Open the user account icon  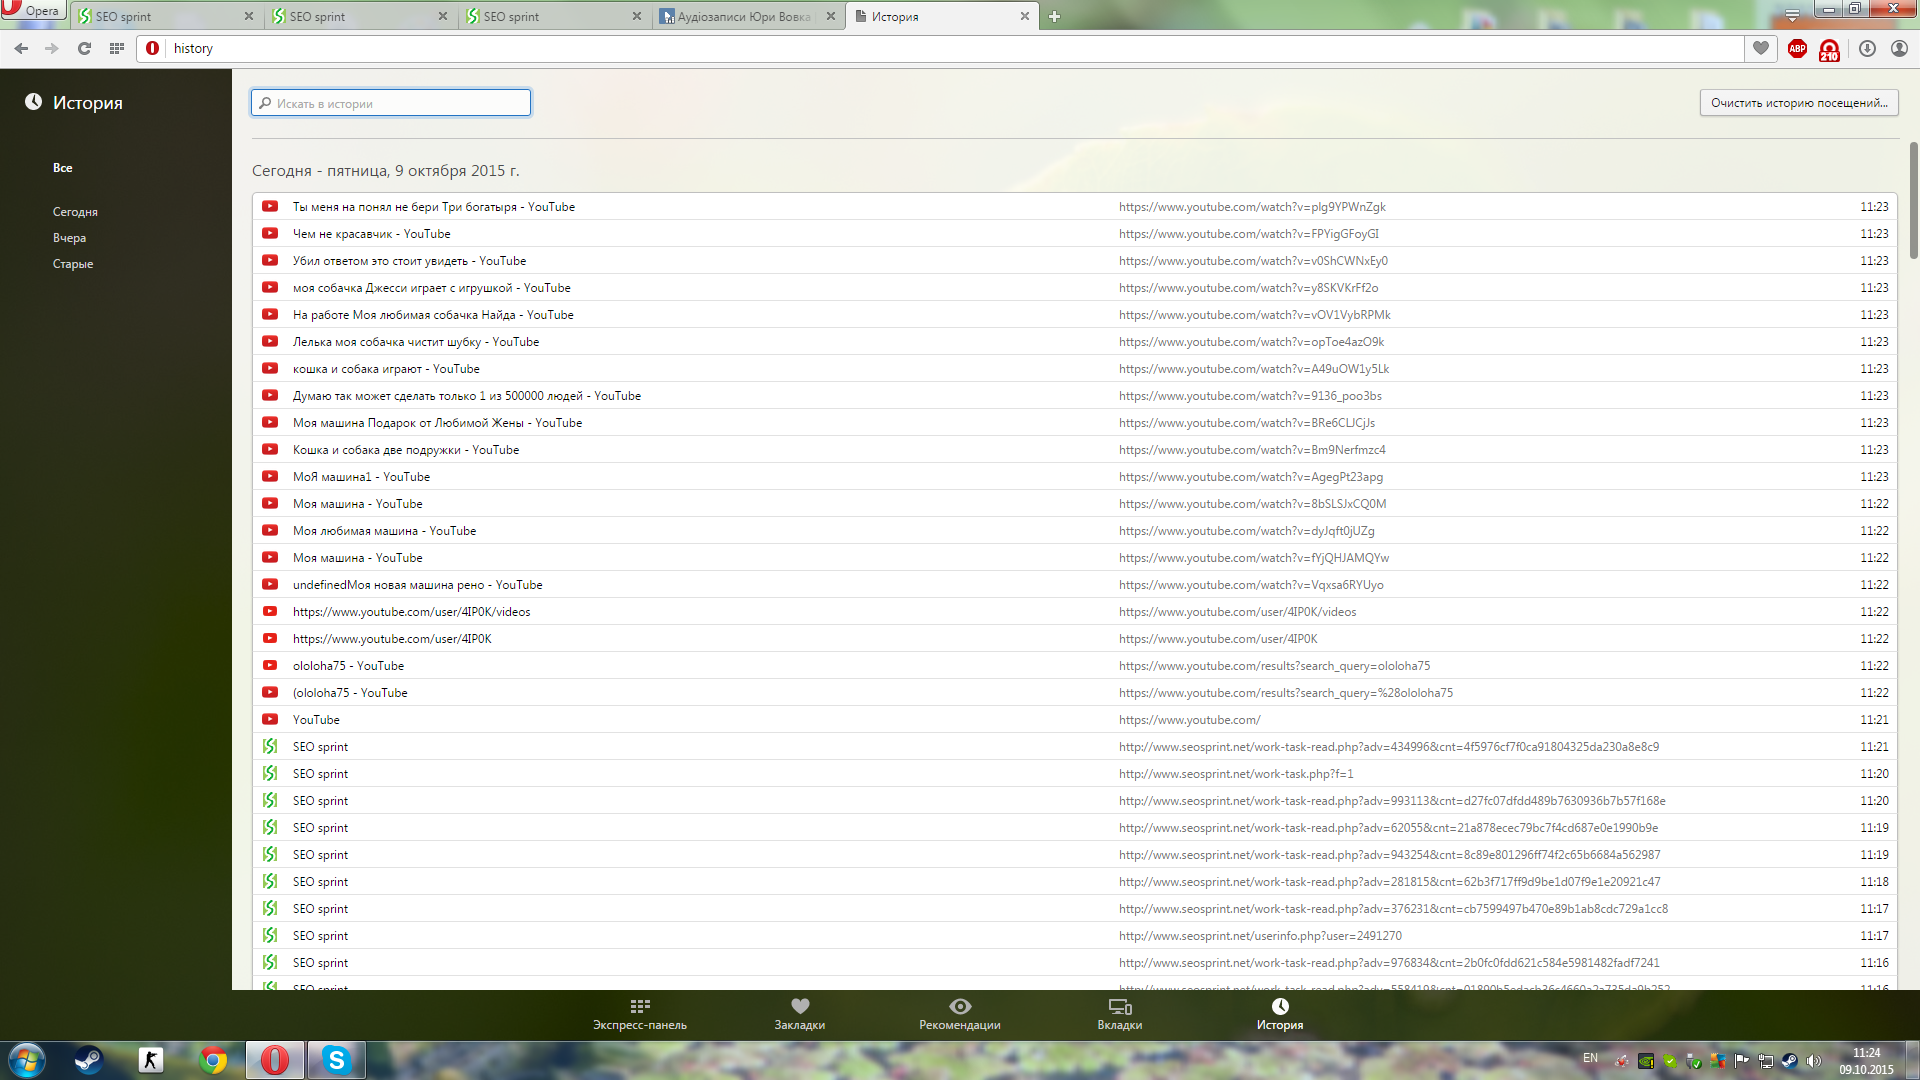(x=1899, y=48)
